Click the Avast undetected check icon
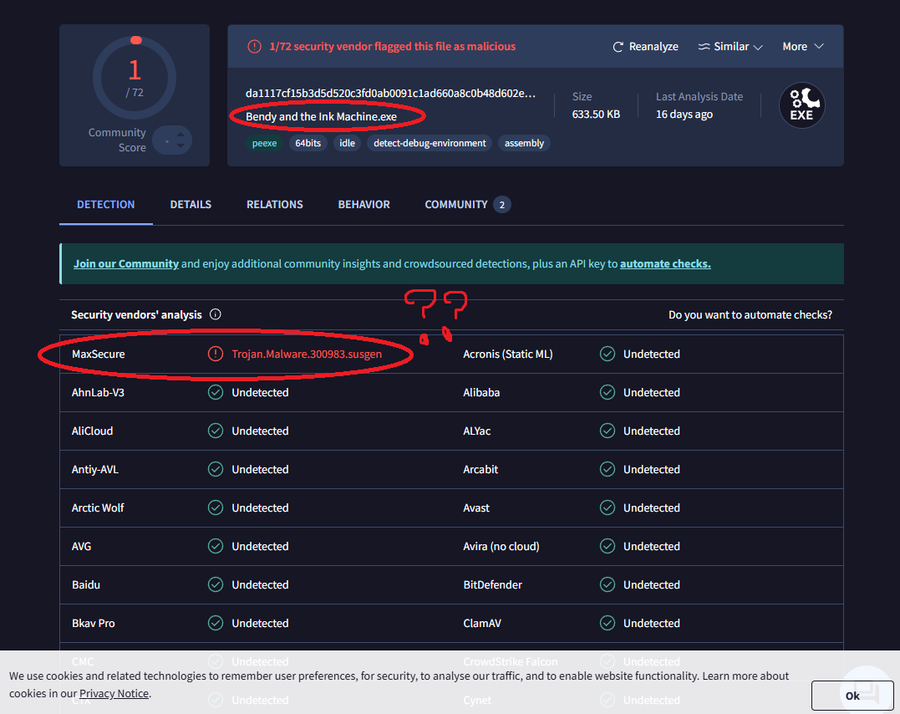900x714 pixels. click(x=607, y=508)
